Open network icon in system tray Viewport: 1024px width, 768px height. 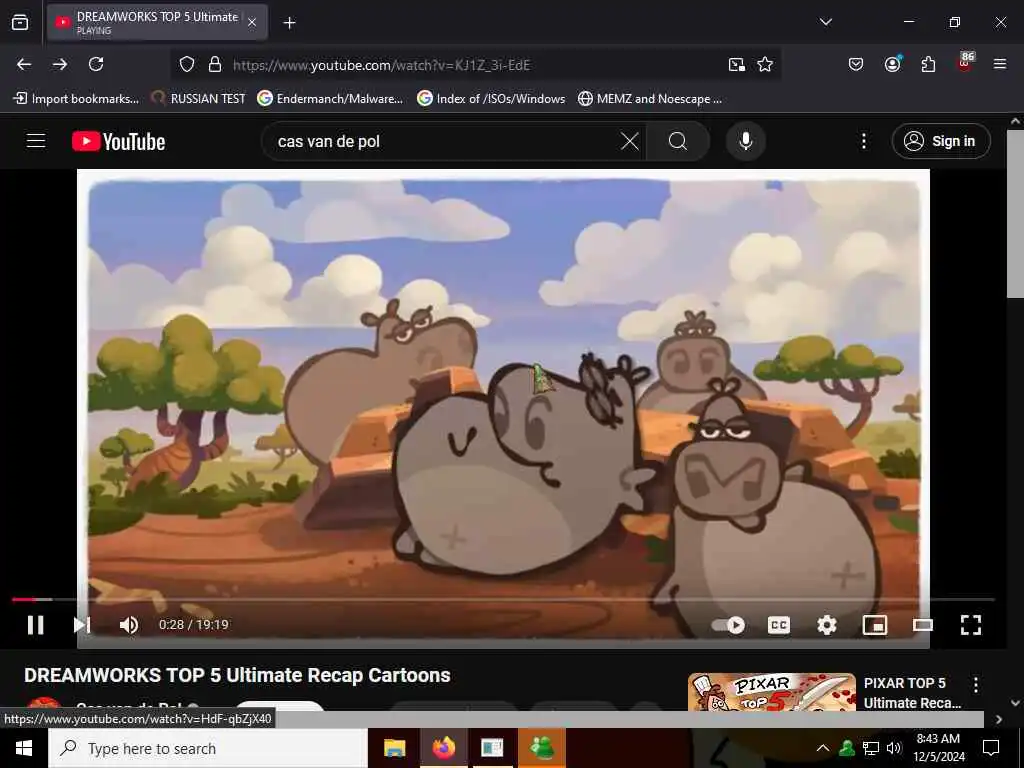pyautogui.click(x=871, y=748)
